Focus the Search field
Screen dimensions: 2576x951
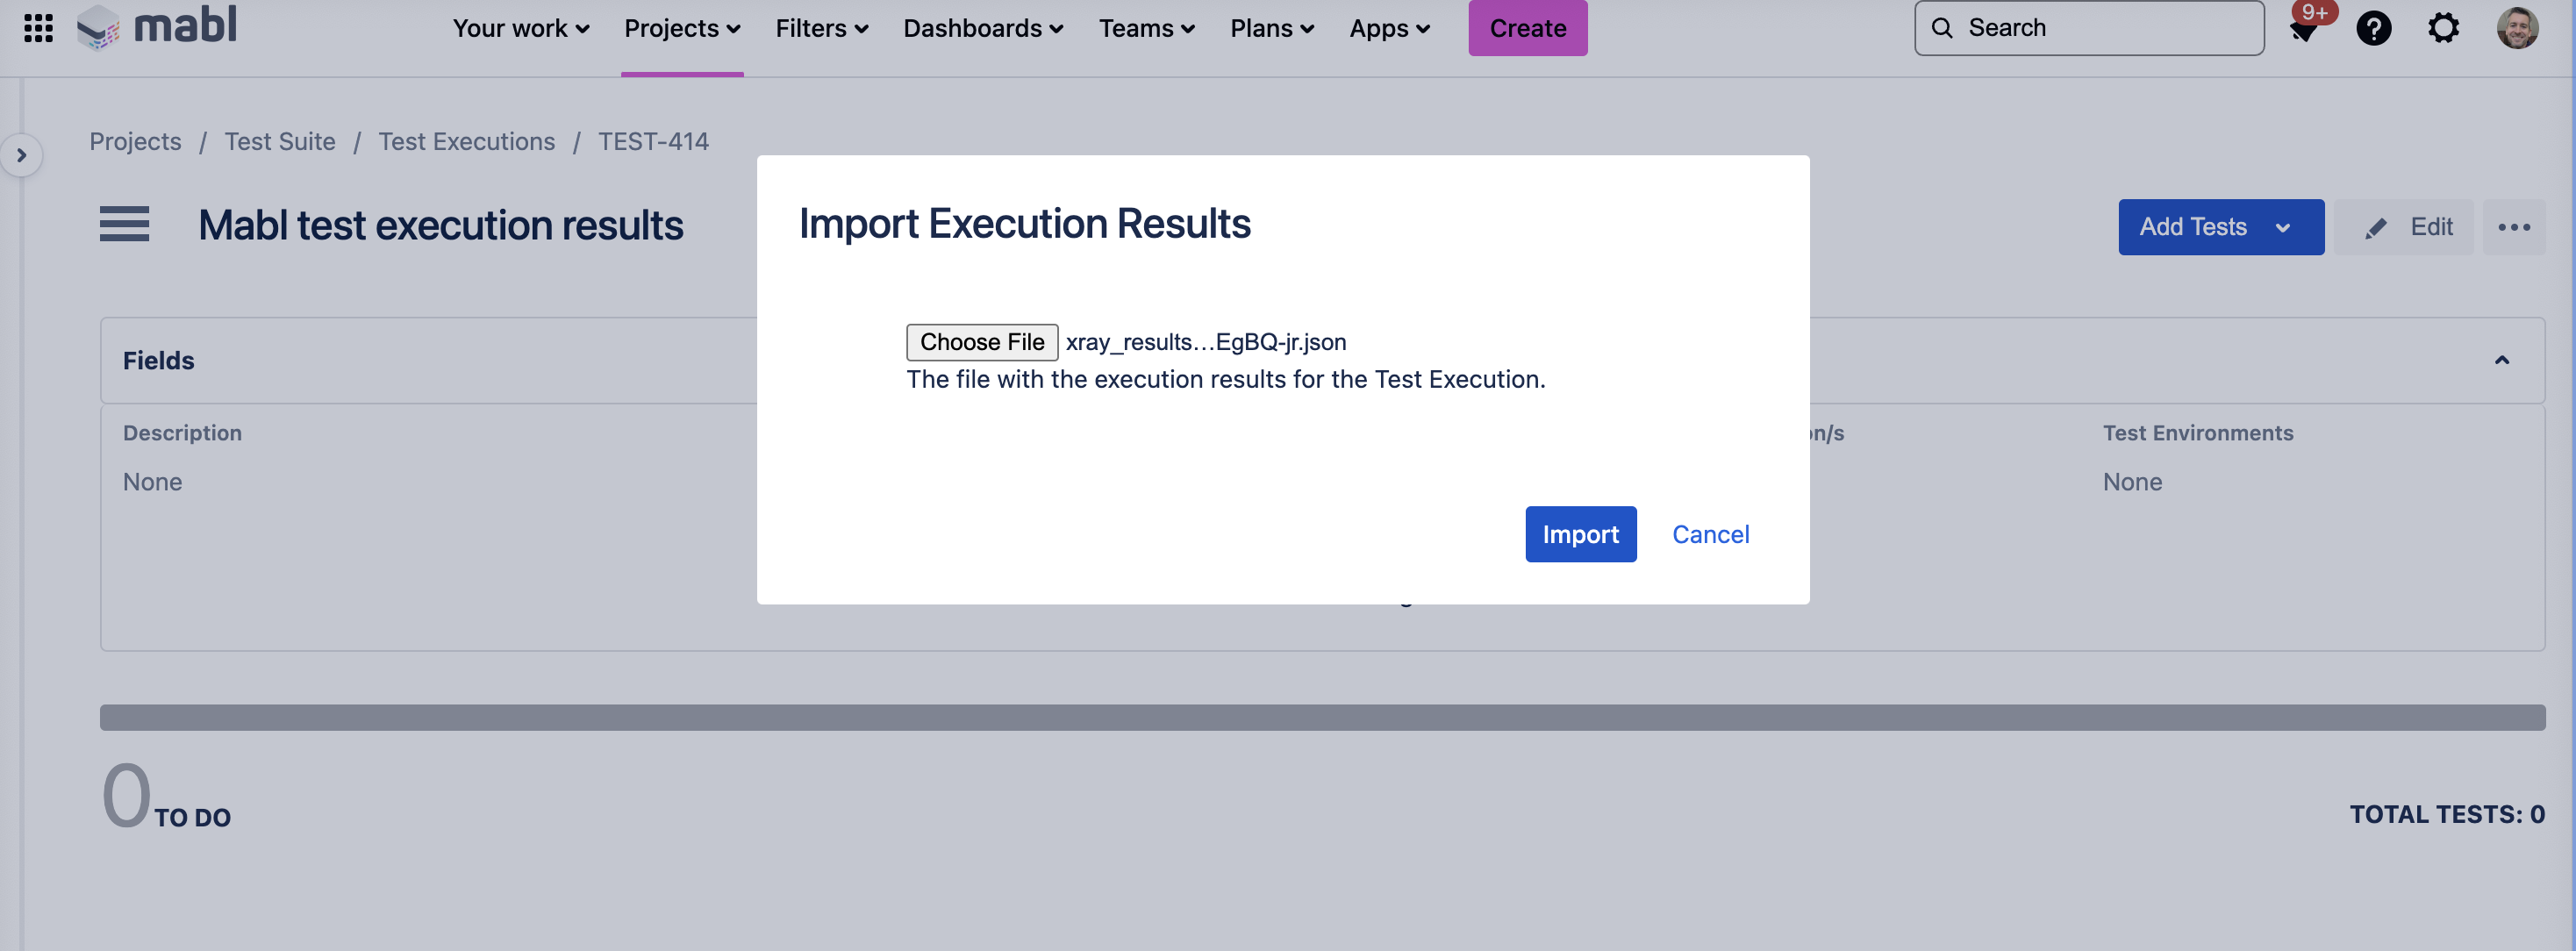[x=2088, y=28]
